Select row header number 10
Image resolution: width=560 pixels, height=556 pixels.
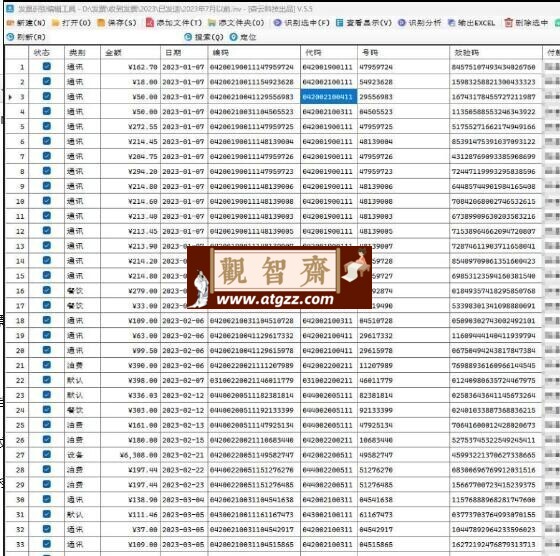17,201
